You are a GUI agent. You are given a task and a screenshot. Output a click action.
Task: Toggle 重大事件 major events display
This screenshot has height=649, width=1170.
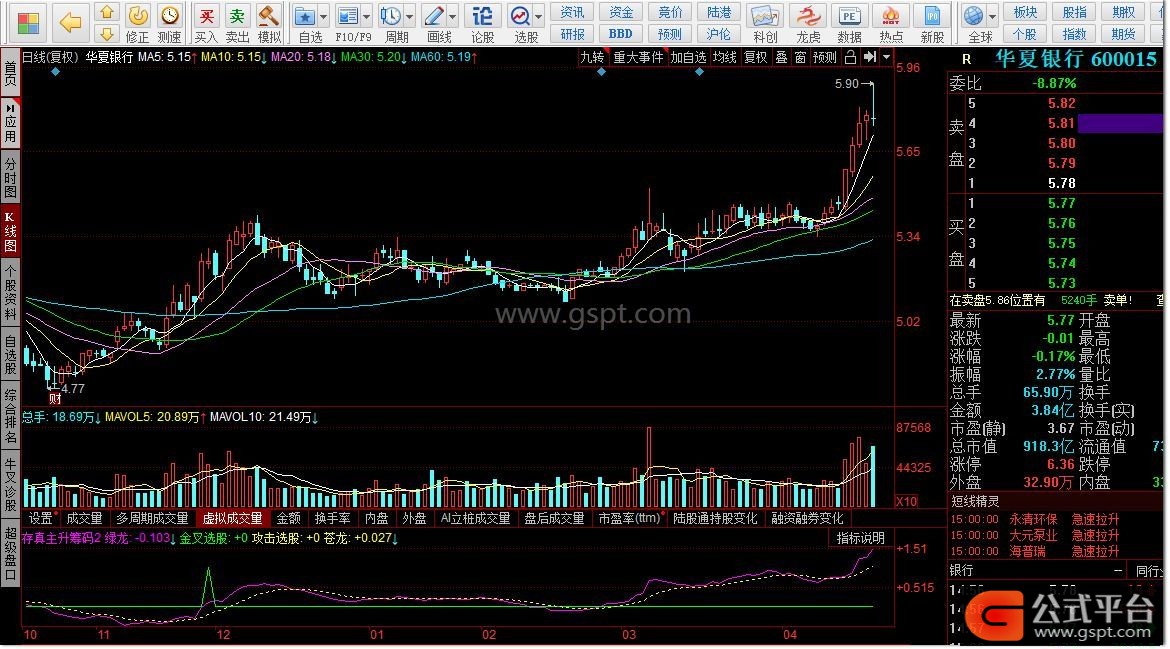638,57
